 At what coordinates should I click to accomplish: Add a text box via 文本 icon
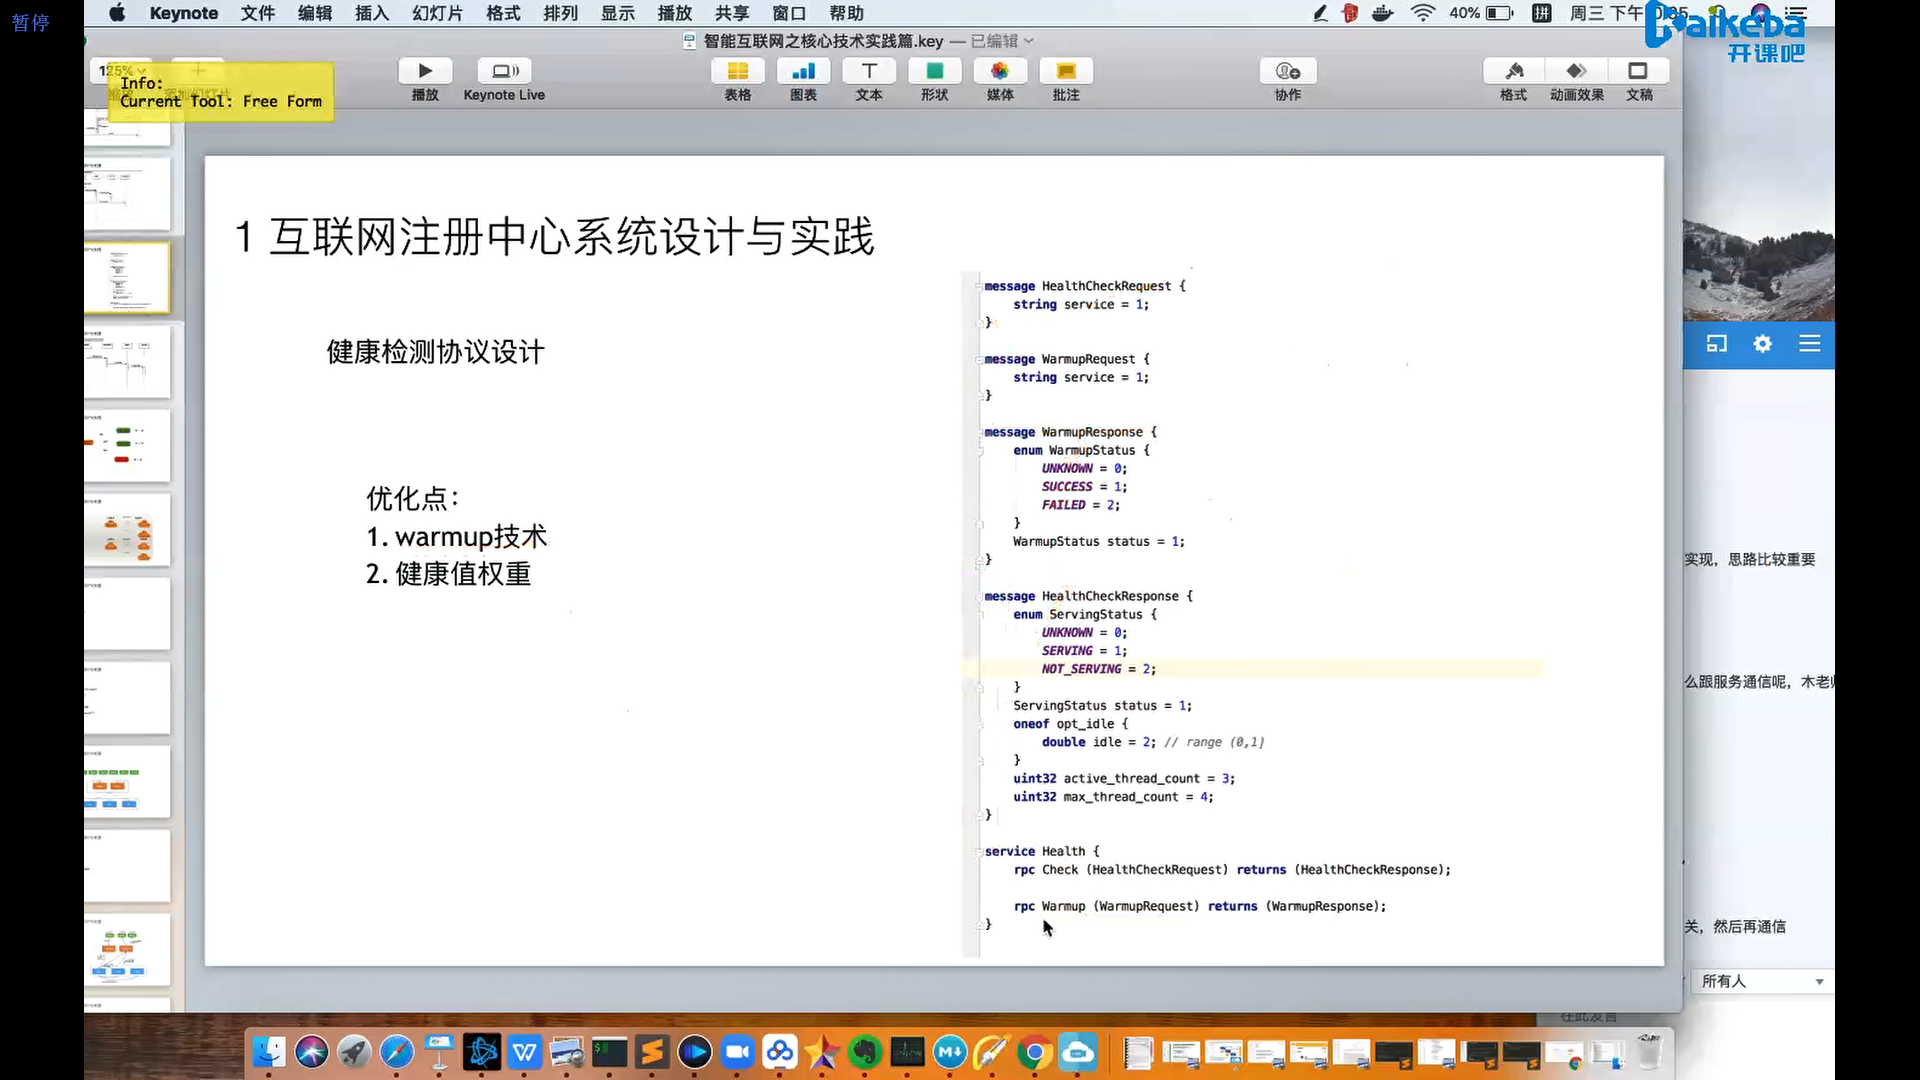click(x=869, y=71)
